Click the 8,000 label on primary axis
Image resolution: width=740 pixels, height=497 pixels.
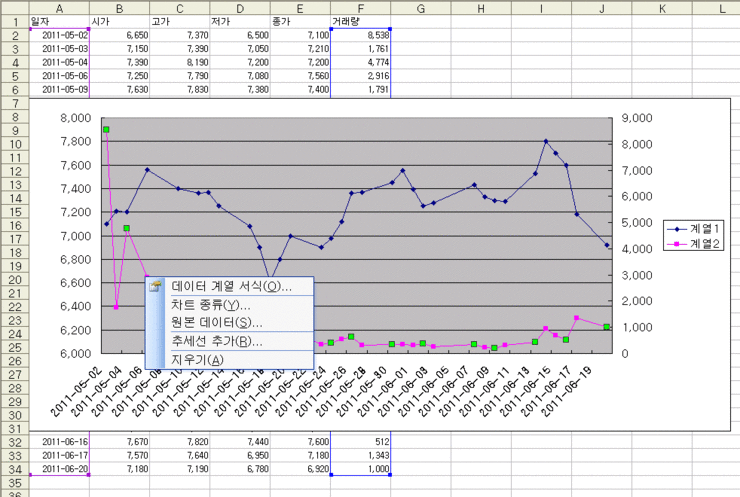pos(76,118)
